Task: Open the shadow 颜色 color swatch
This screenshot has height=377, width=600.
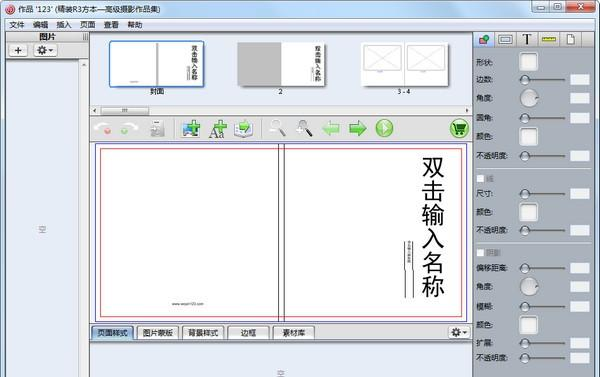Action: click(x=528, y=325)
